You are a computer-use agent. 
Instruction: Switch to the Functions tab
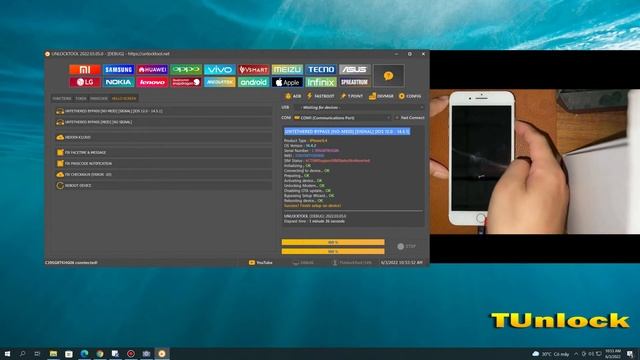(x=62, y=98)
